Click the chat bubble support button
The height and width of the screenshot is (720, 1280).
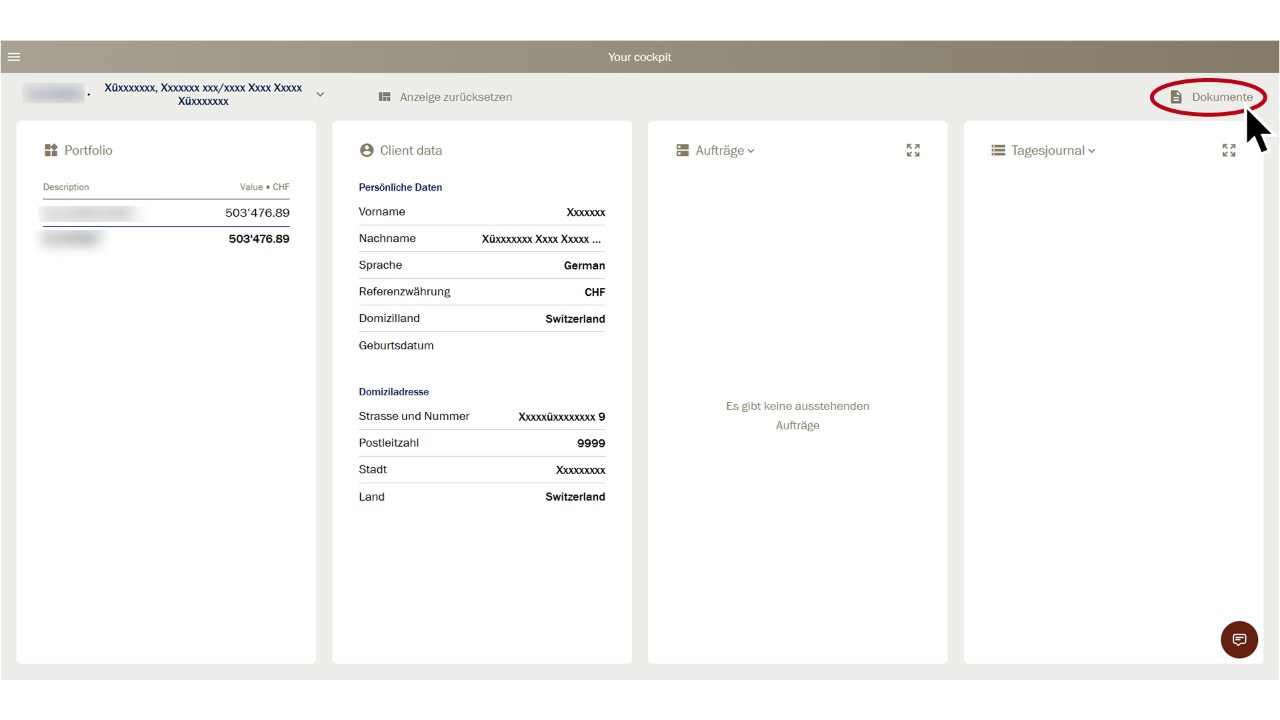click(1239, 640)
